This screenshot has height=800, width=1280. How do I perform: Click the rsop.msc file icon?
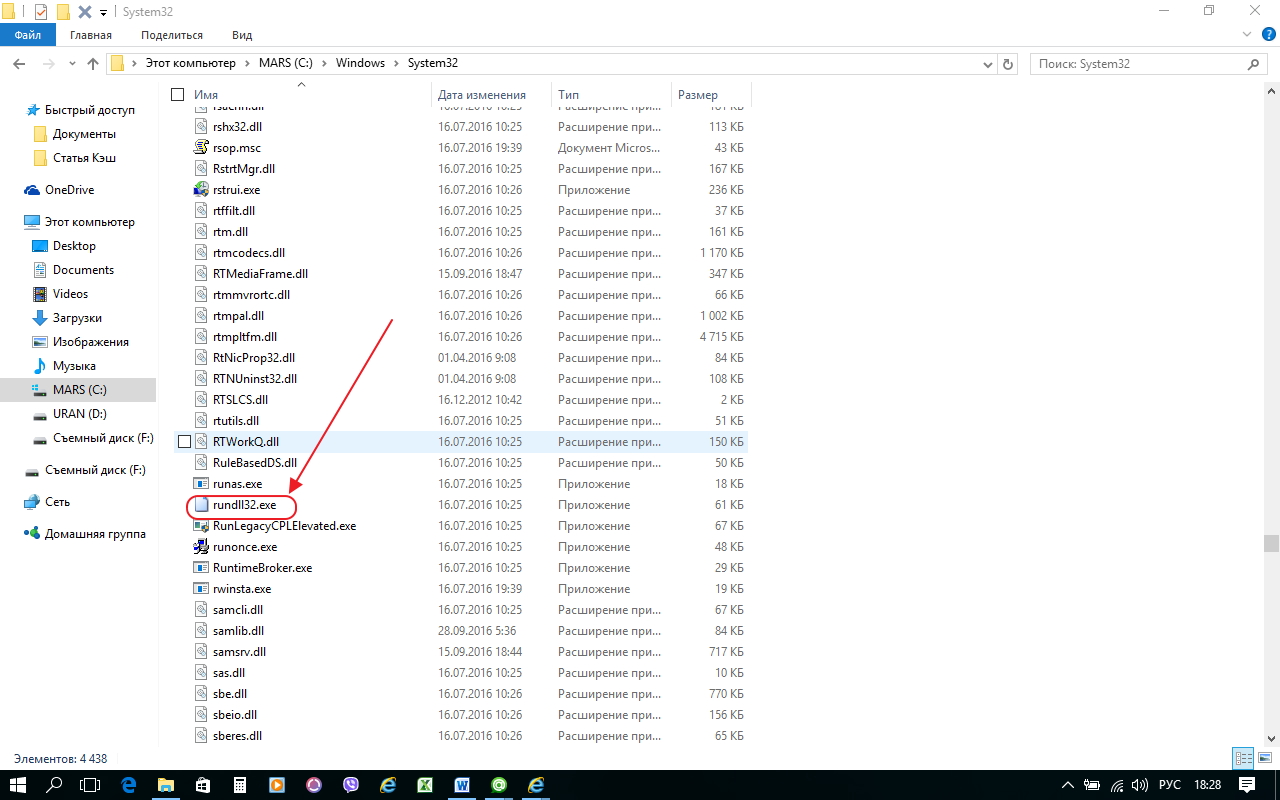coord(201,148)
